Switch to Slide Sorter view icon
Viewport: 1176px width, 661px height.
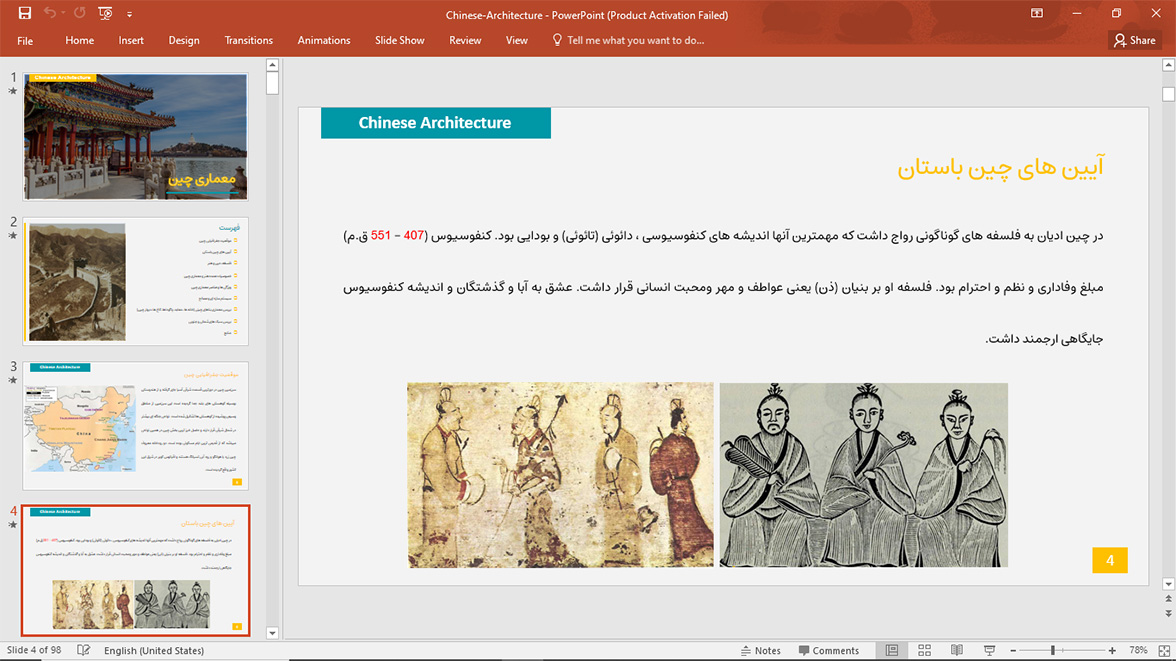click(x=925, y=650)
